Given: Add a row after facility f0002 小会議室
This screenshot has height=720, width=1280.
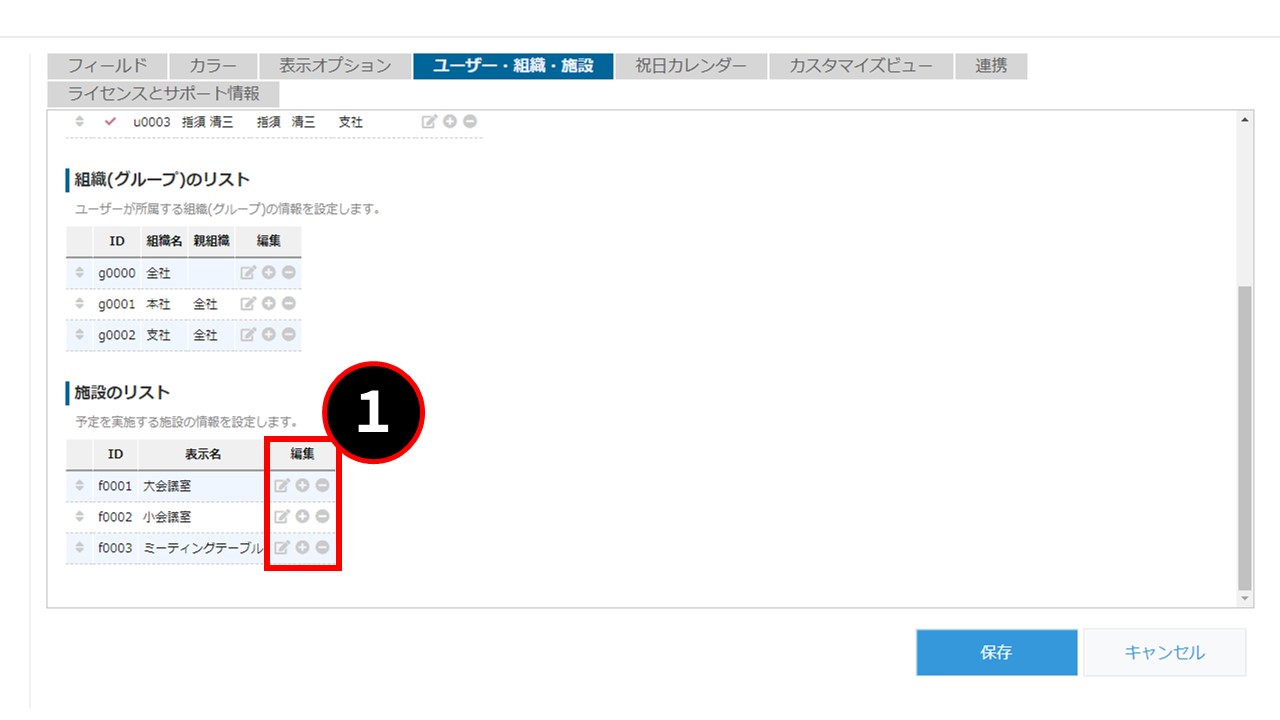Looking at the screenshot, I should tap(302, 517).
